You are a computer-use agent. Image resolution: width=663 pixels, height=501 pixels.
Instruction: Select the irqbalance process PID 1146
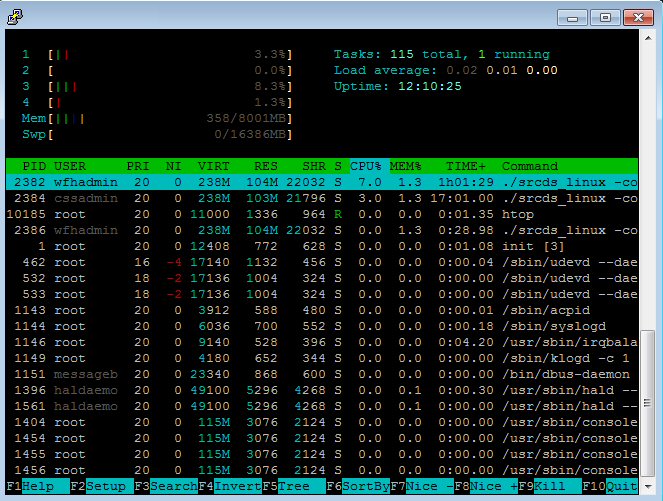322,342
